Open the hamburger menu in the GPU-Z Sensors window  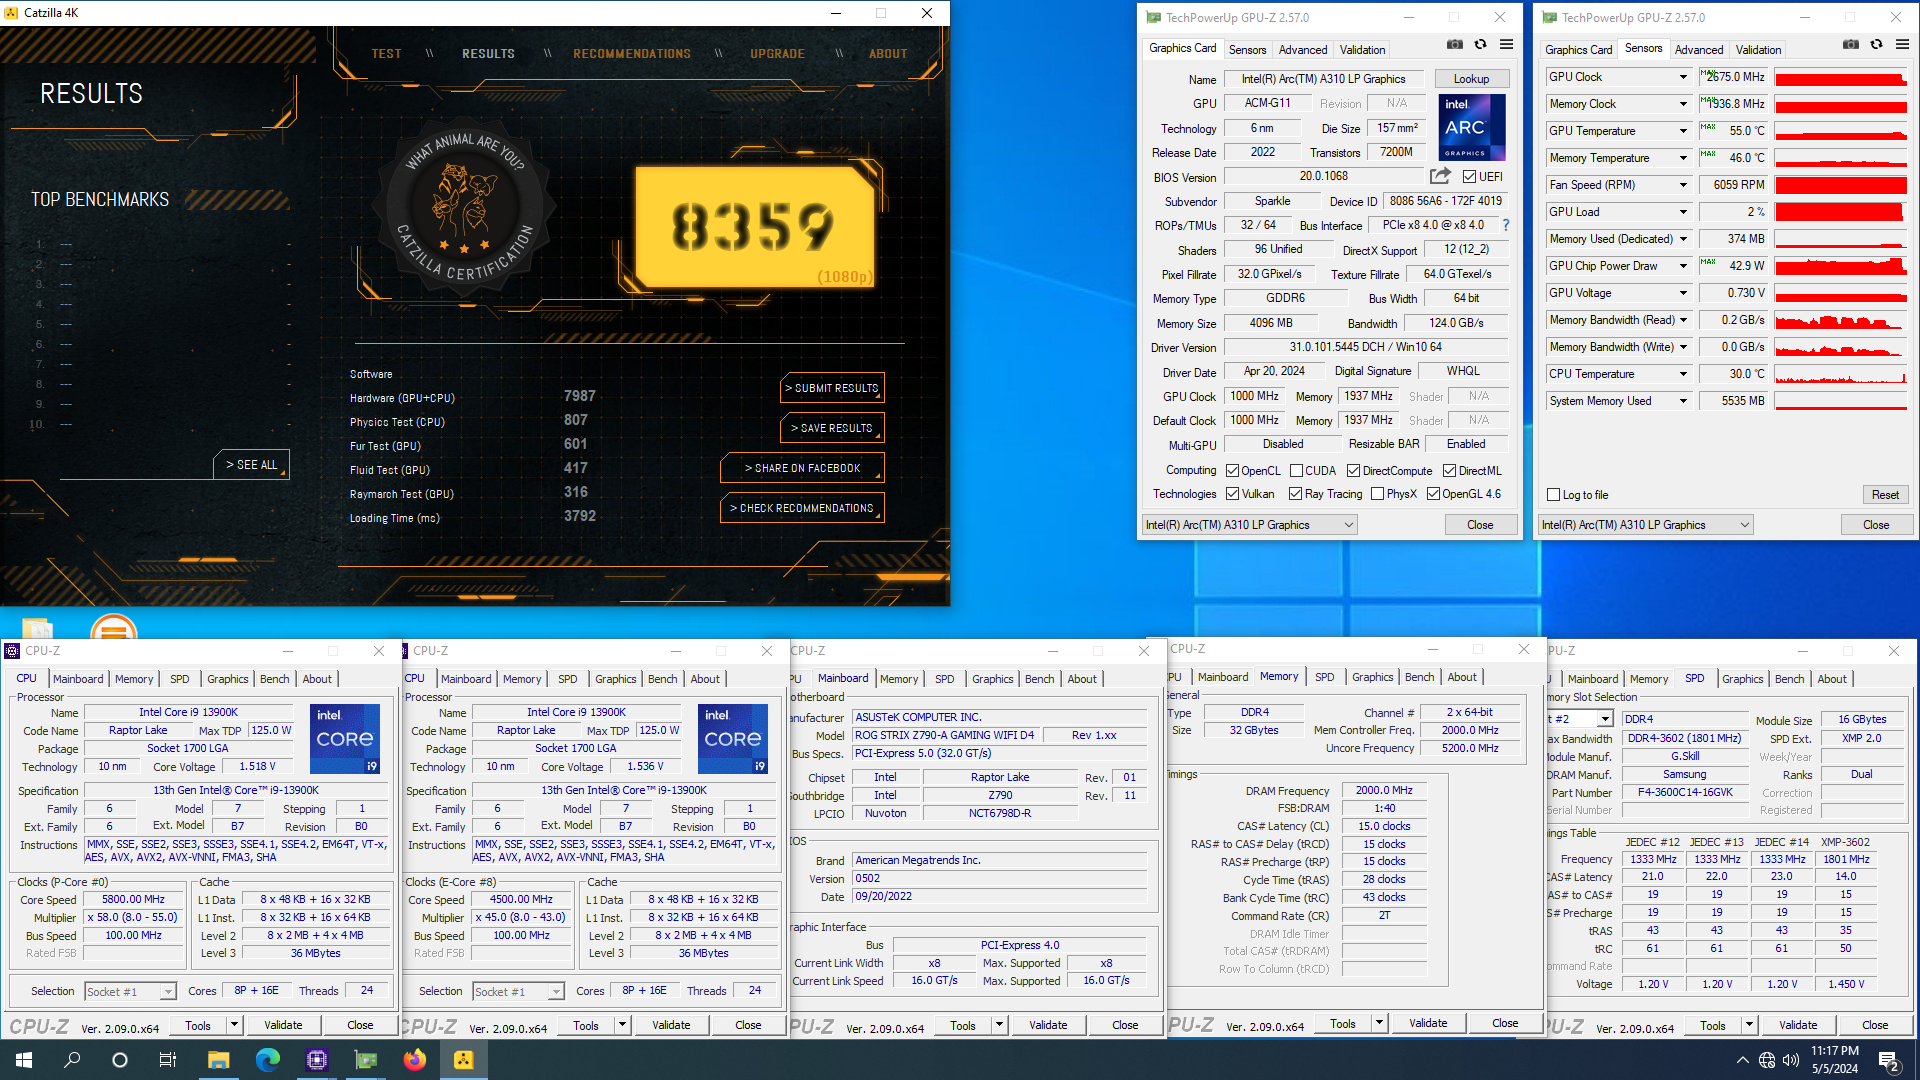click(x=1902, y=44)
